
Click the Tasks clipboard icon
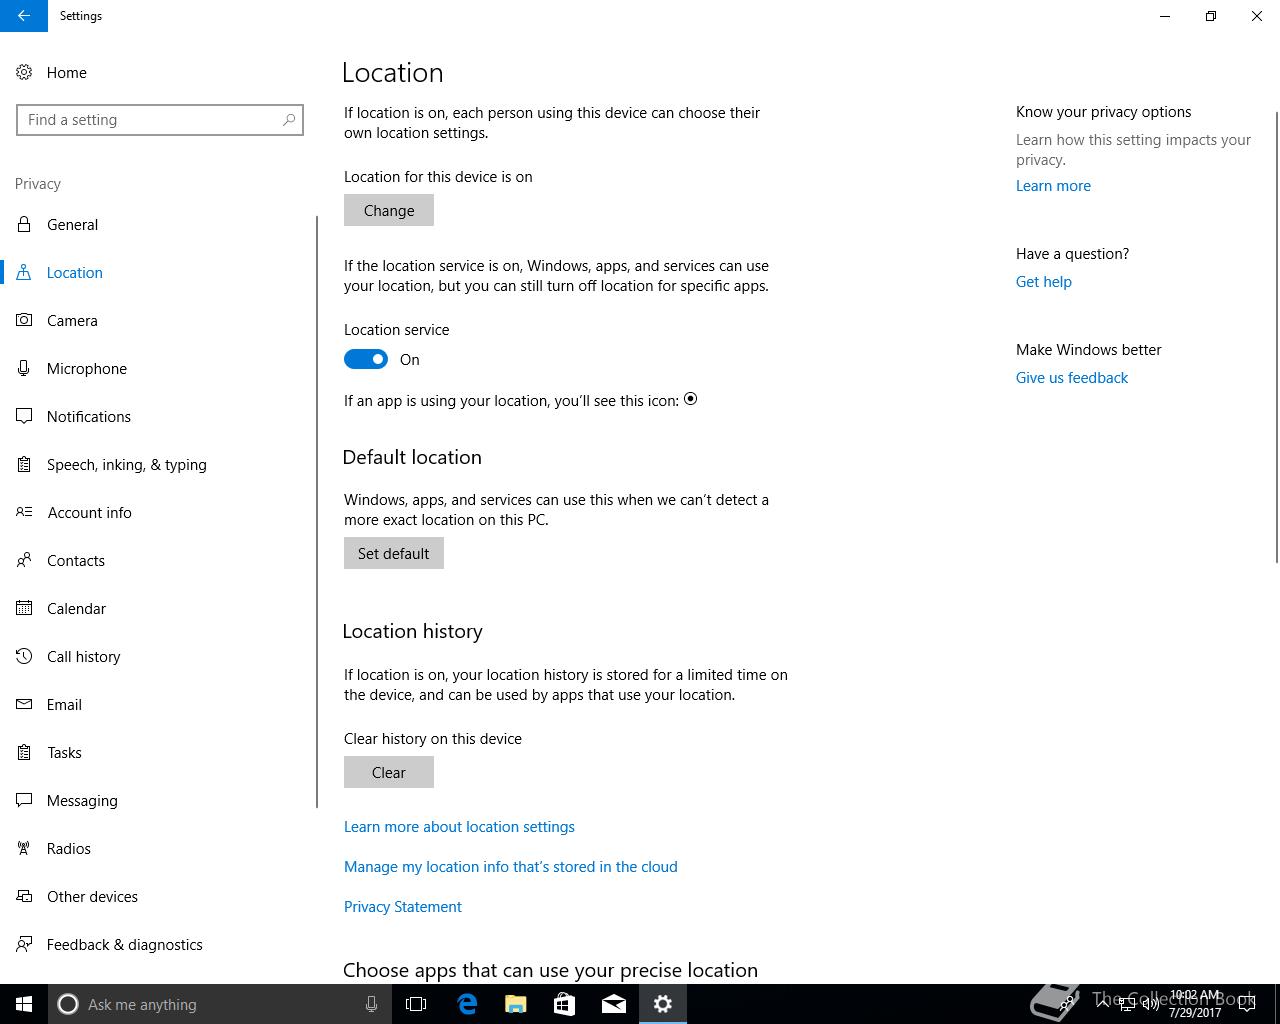(x=24, y=752)
